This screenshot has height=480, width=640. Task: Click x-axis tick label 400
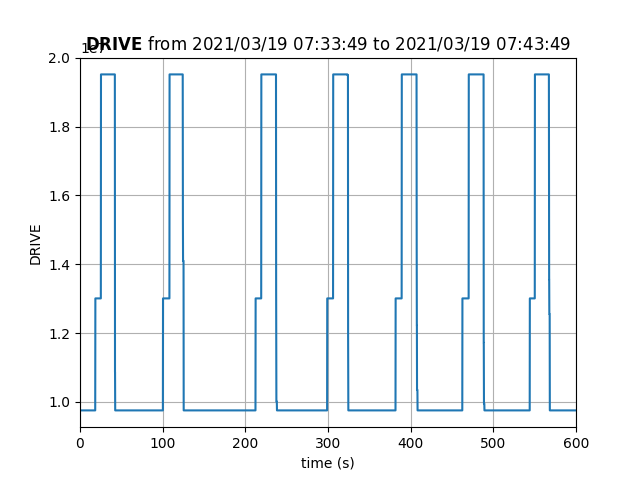(411, 443)
